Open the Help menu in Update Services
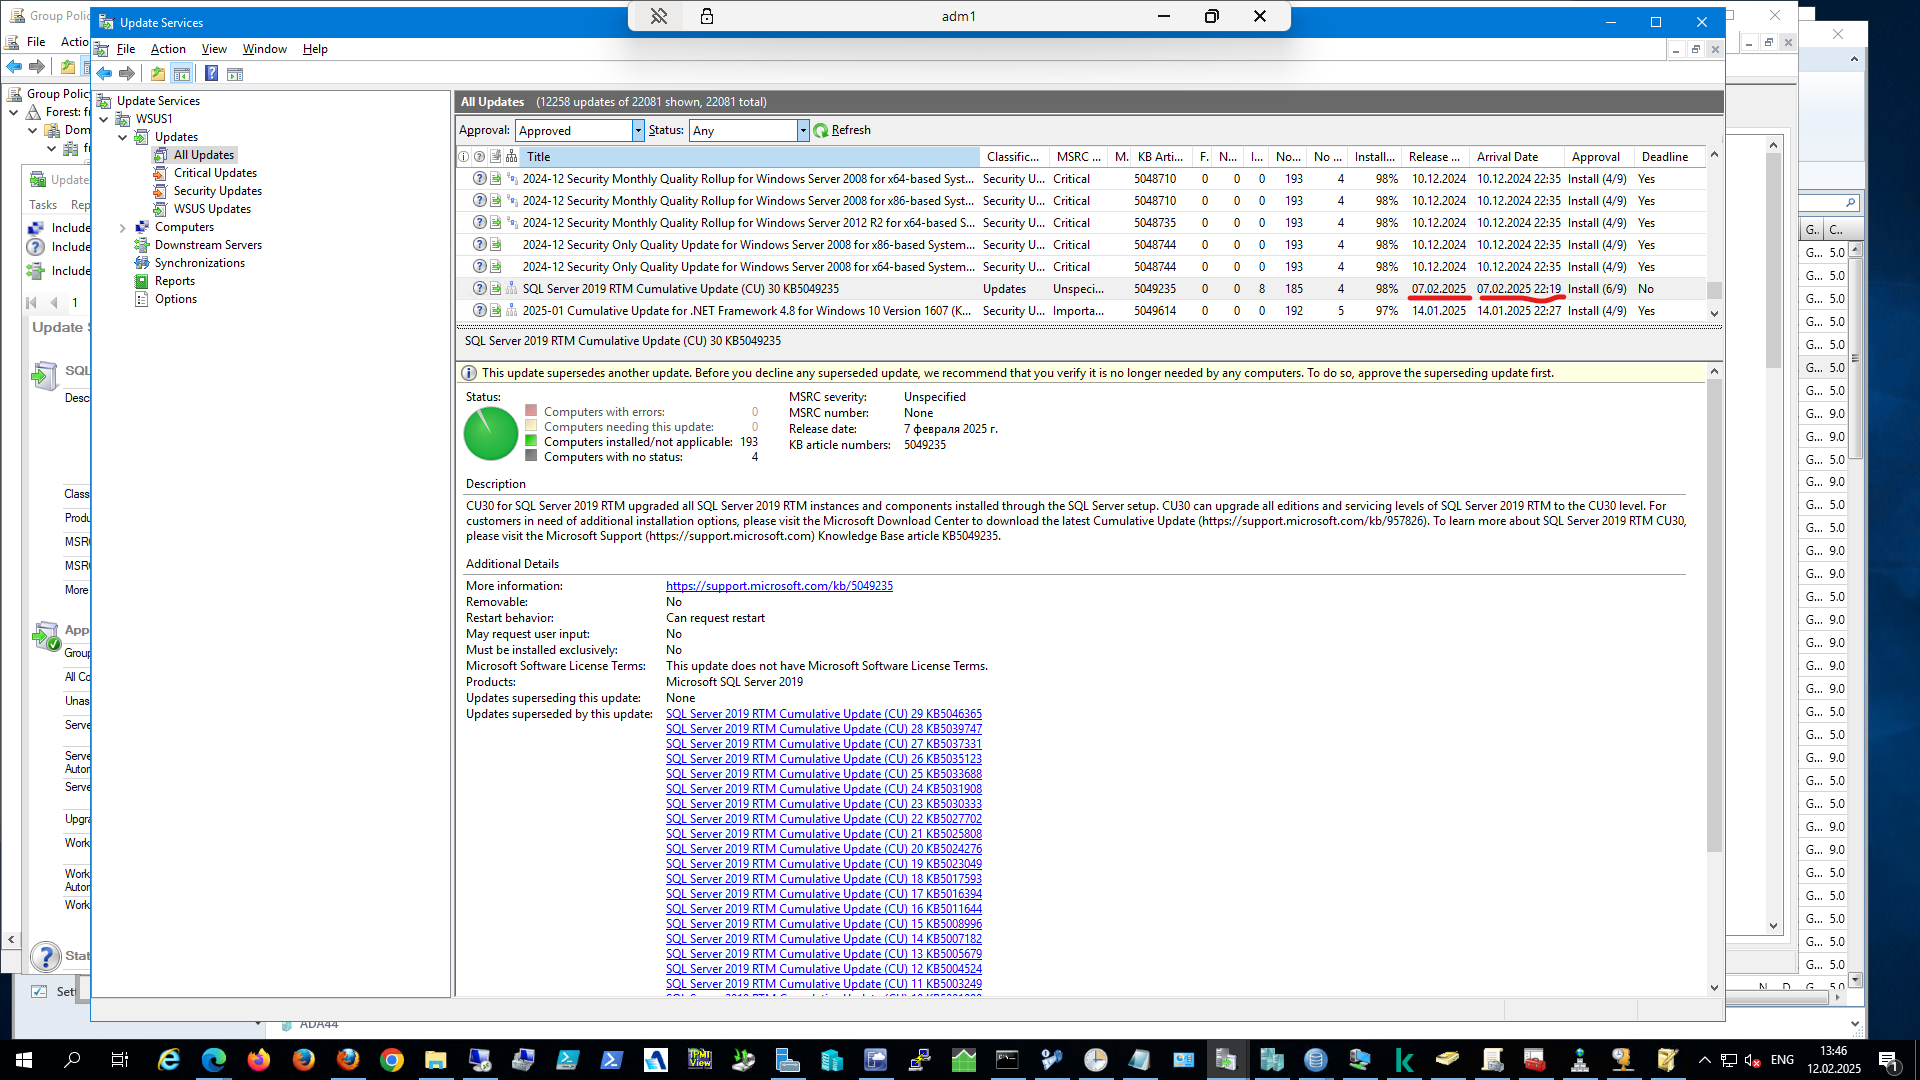 pyautogui.click(x=315, y=49)
